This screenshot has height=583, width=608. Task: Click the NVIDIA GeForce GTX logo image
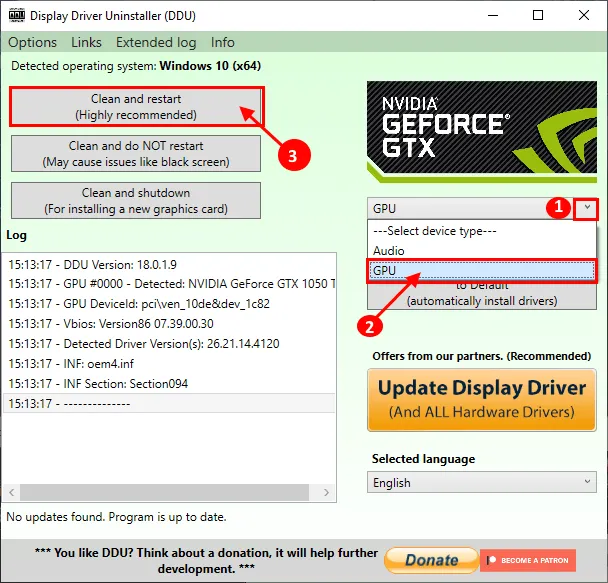click(482, 132)
